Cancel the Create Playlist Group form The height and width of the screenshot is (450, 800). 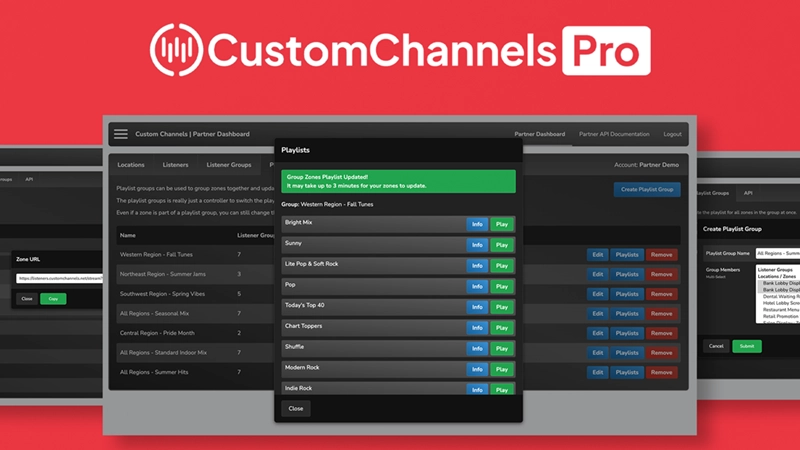pos(716,346)
